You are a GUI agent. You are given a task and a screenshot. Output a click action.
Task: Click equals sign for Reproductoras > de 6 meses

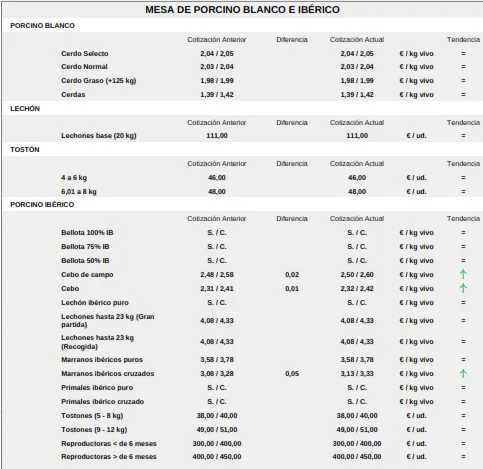pos(463,456)
